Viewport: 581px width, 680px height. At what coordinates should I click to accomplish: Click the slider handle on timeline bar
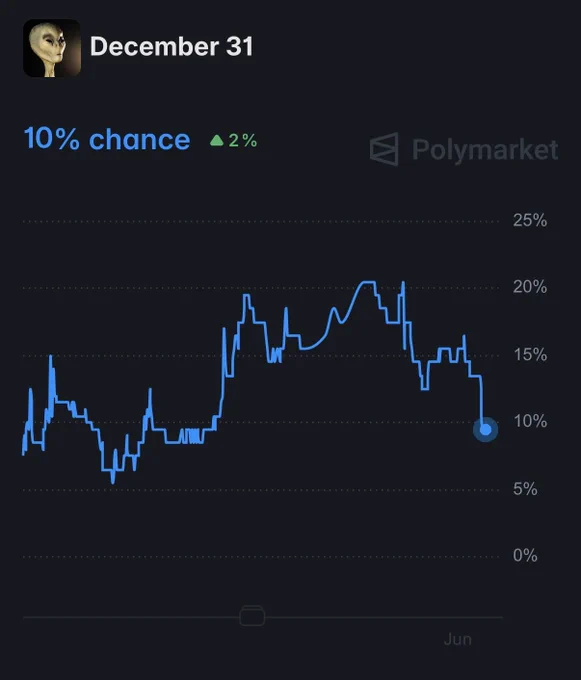tap(252, 616)
